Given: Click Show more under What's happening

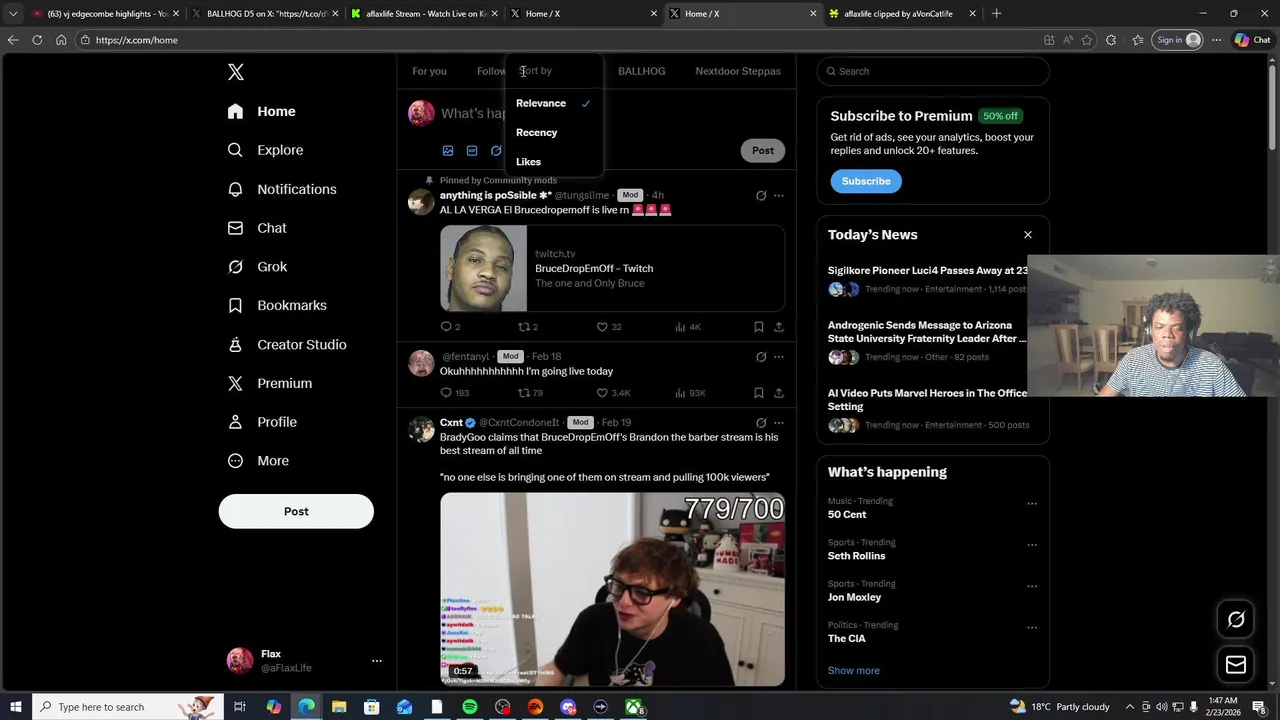Looking at the screenshot, I should pyautogui.click(x=854, y=671).
